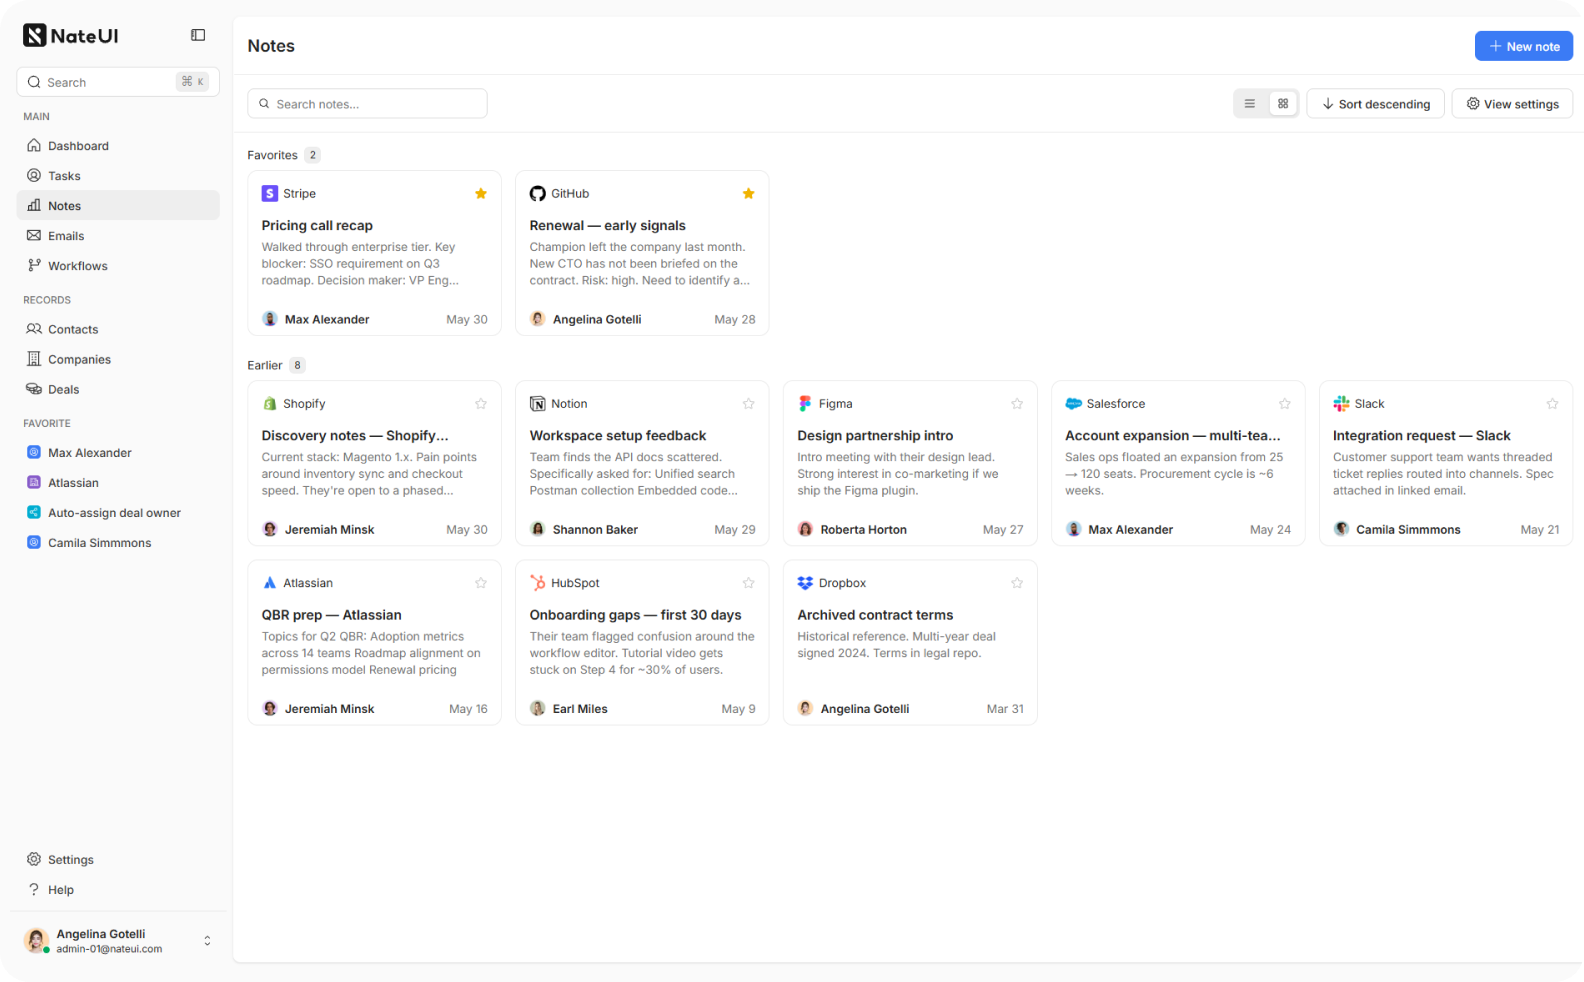The height and width of the screenshot is (982, 1584).
Task: Open the Help link
Action: (118, 890)
